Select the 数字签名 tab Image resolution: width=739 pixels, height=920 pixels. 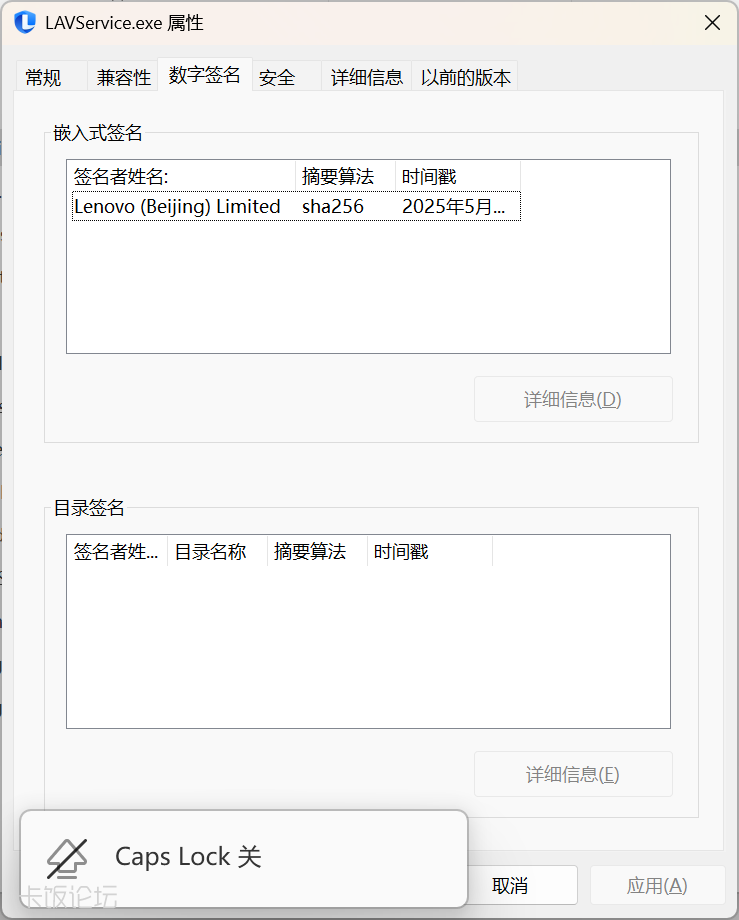205,75
